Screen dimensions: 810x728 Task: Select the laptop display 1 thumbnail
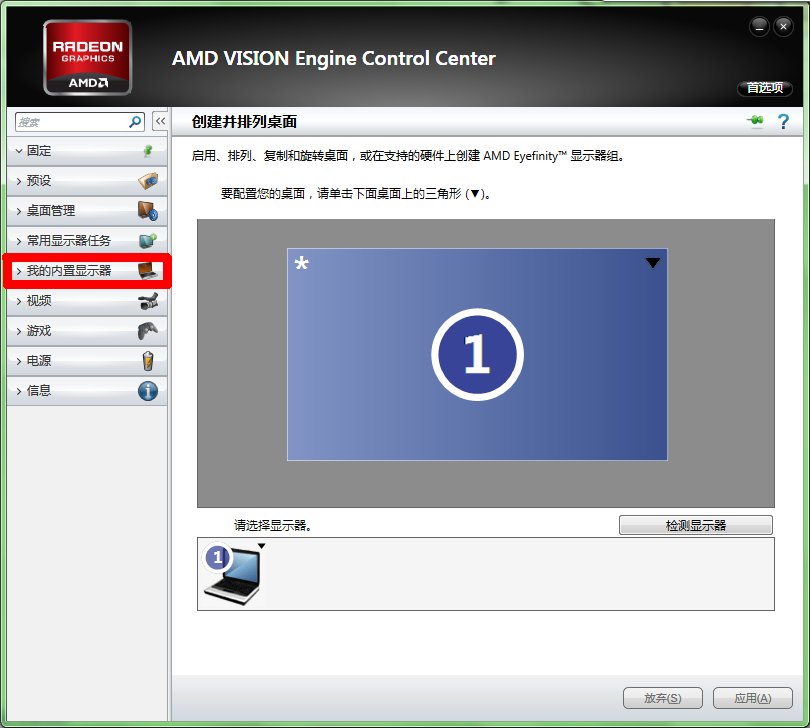point(232,575)
